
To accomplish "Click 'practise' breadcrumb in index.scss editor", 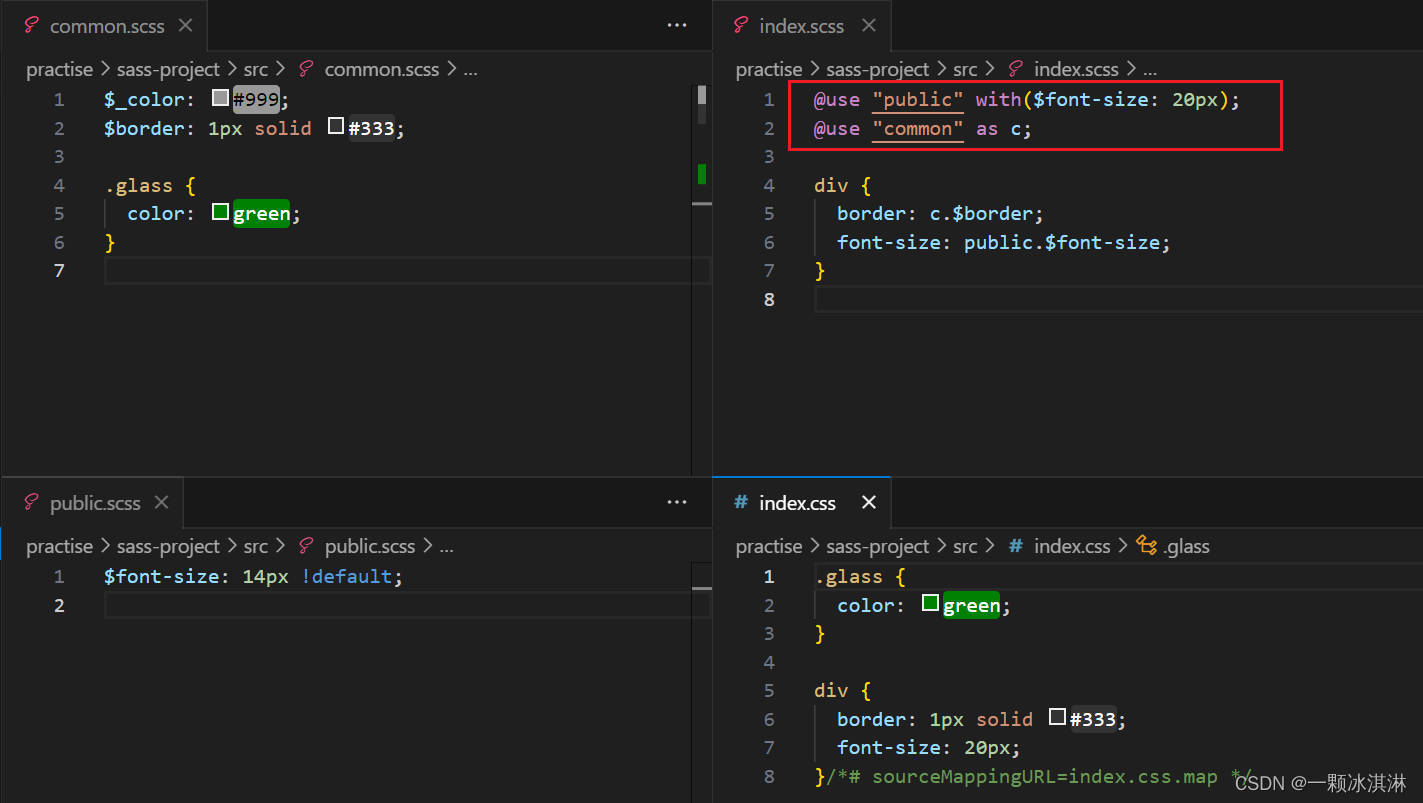I will (x=769, y=70).
